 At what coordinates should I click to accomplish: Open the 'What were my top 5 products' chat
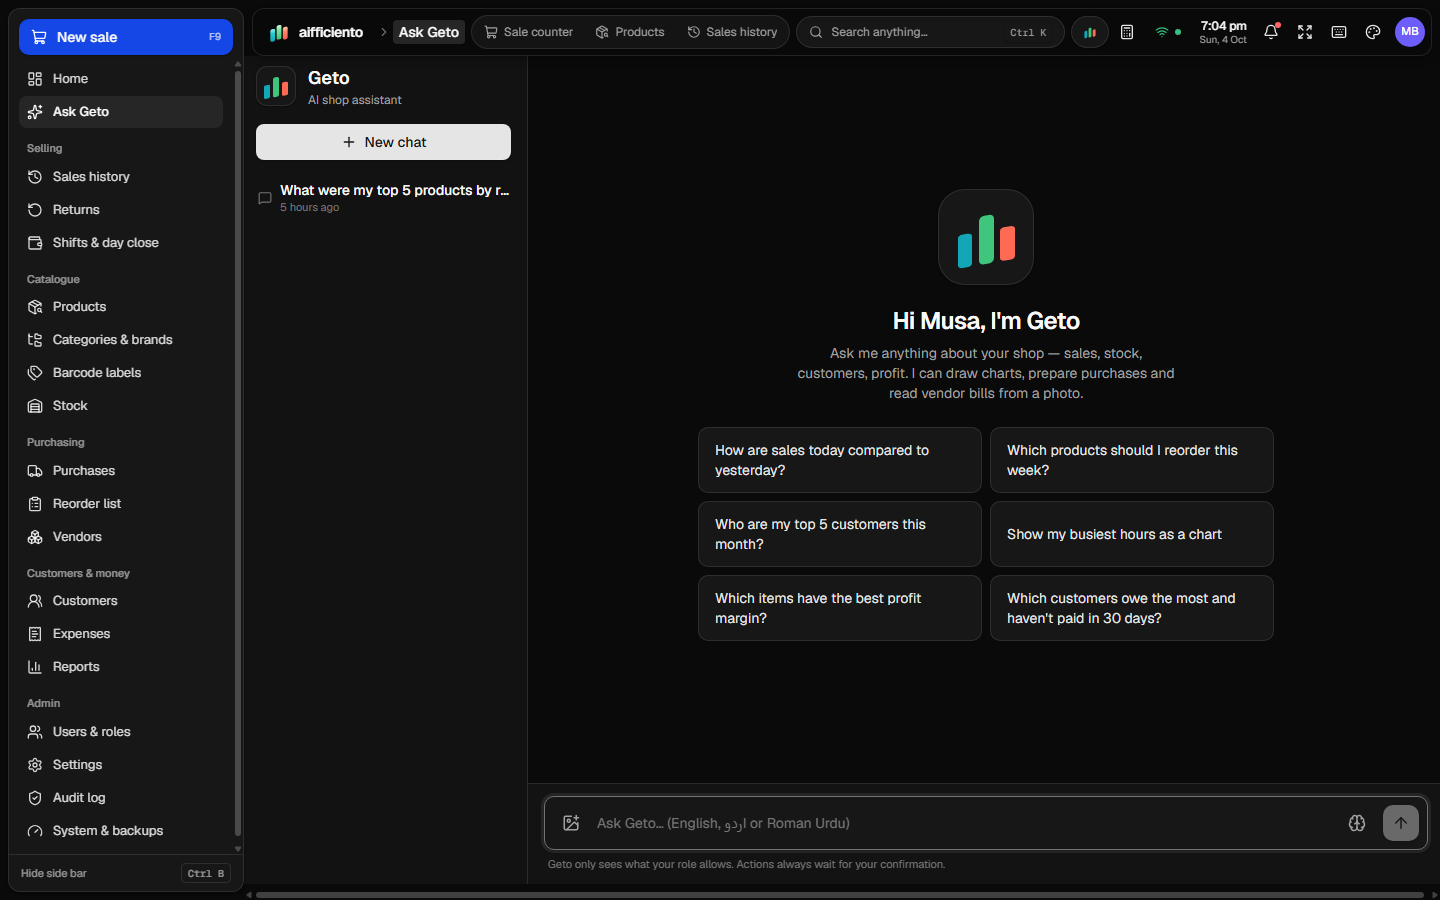coord(383,198)
